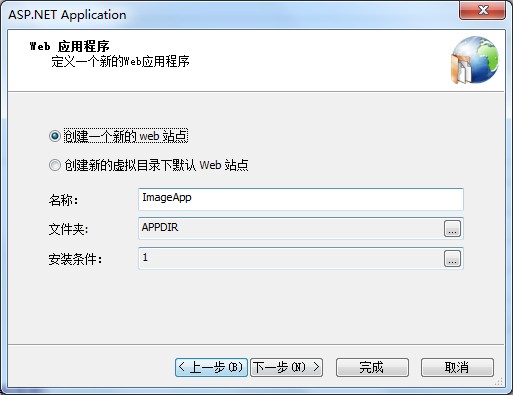Click the globe web application icon
Screen dimensions: 513x395
tap(475, 60)
